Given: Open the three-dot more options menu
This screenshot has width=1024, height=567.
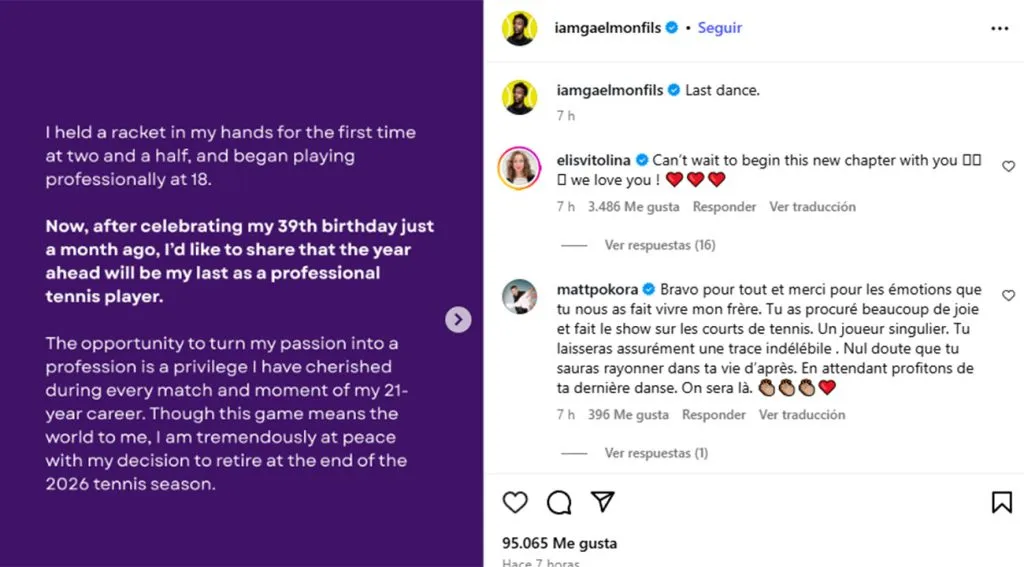Looking at the screenshot, I should pyautogui.click(x=1000, y=28).
